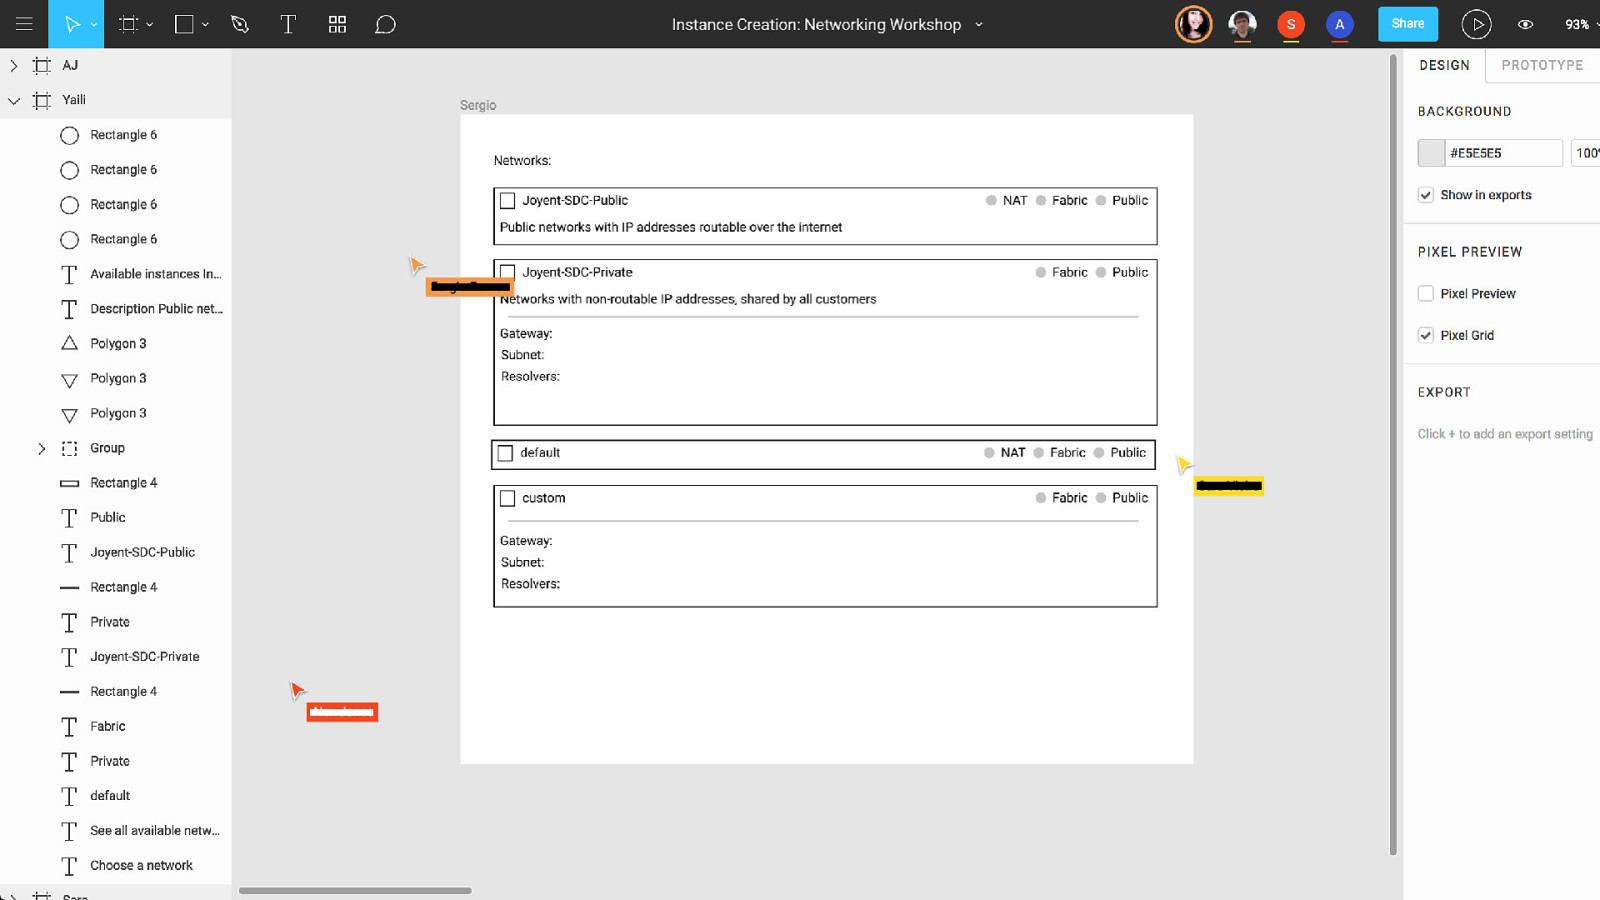Edit the #E5E5E5 hex color field
Image resolution: width=1600 pixels, height=900 pixels.
[1503, 153]
